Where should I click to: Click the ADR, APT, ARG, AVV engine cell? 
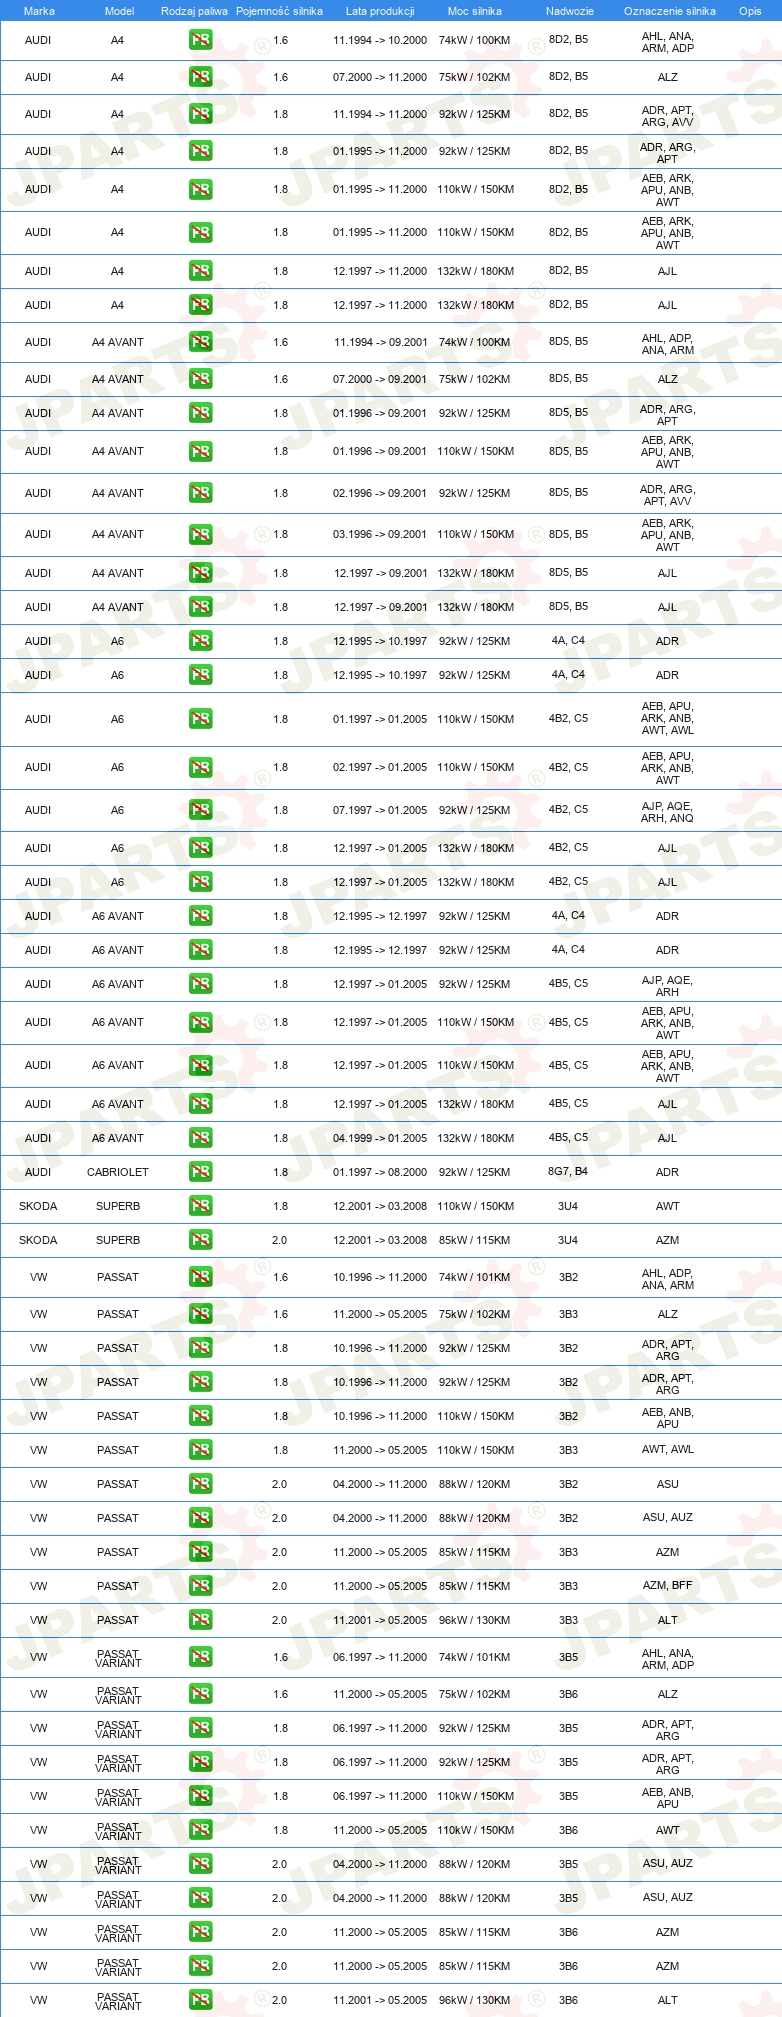[667, 116]
